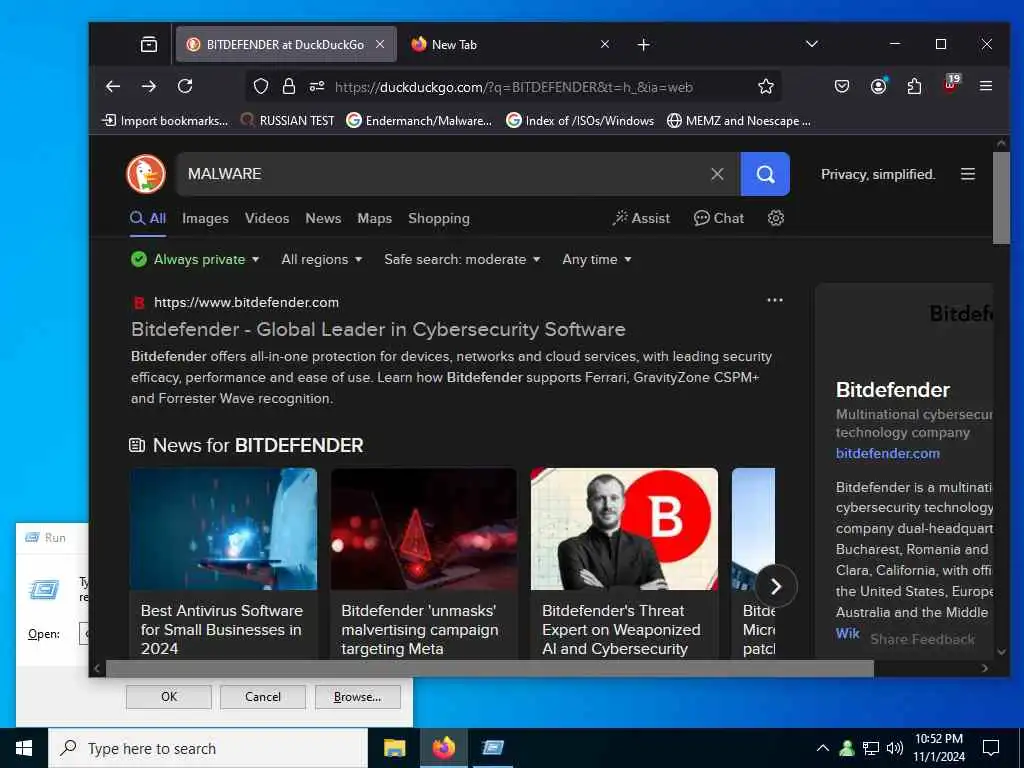The image size is (1024, 768).
Task: Open MEMZ and Noescape bookmark
Action: (x=739, y=121)
